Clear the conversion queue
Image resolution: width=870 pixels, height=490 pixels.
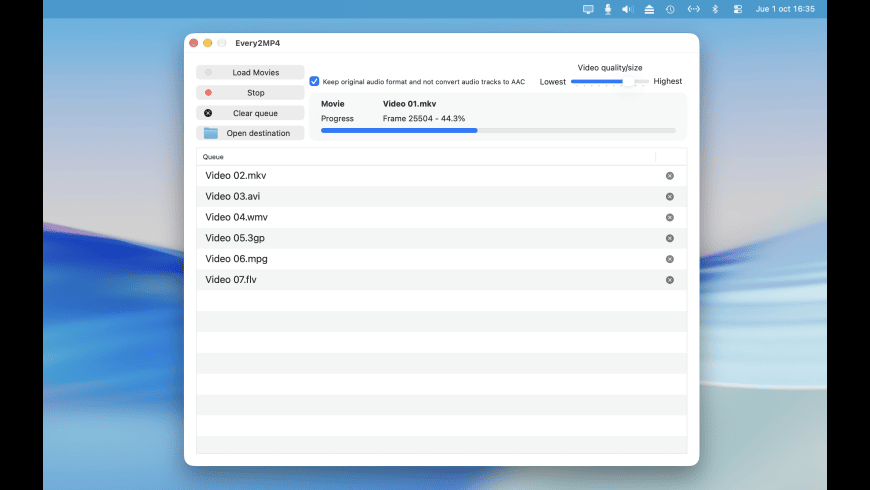point(250,113)
